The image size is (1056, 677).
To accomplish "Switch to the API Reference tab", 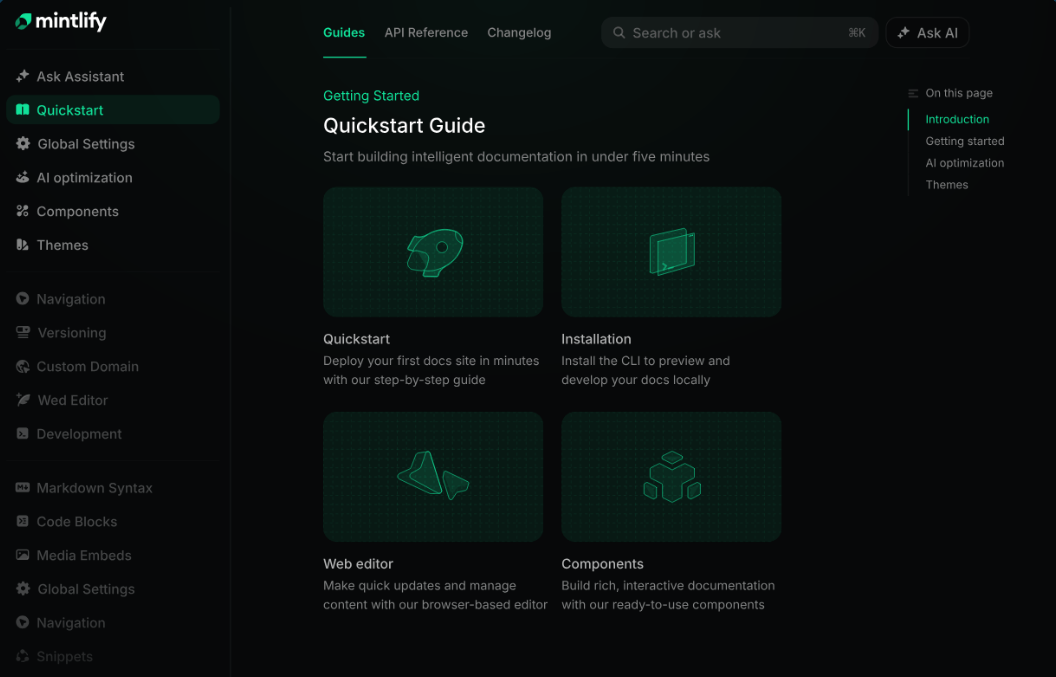I will coord(426,32).
